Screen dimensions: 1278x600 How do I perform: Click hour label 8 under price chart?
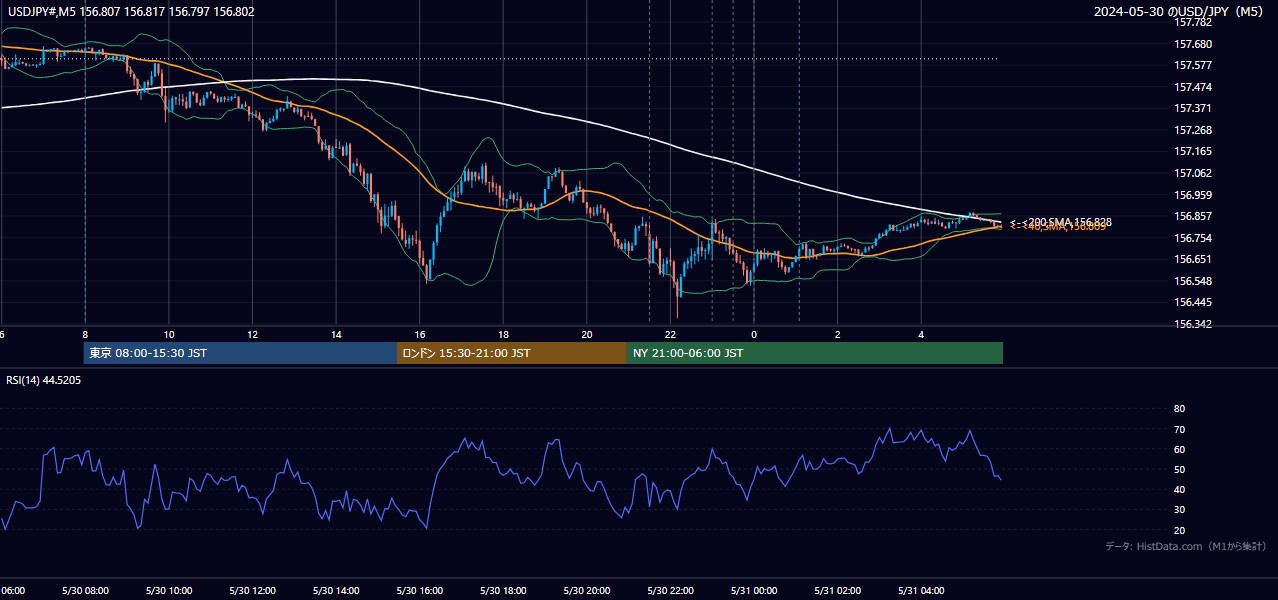85,334
